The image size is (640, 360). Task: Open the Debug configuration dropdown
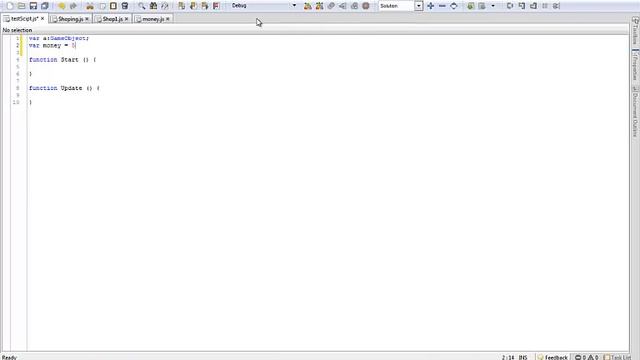[263, 6]
